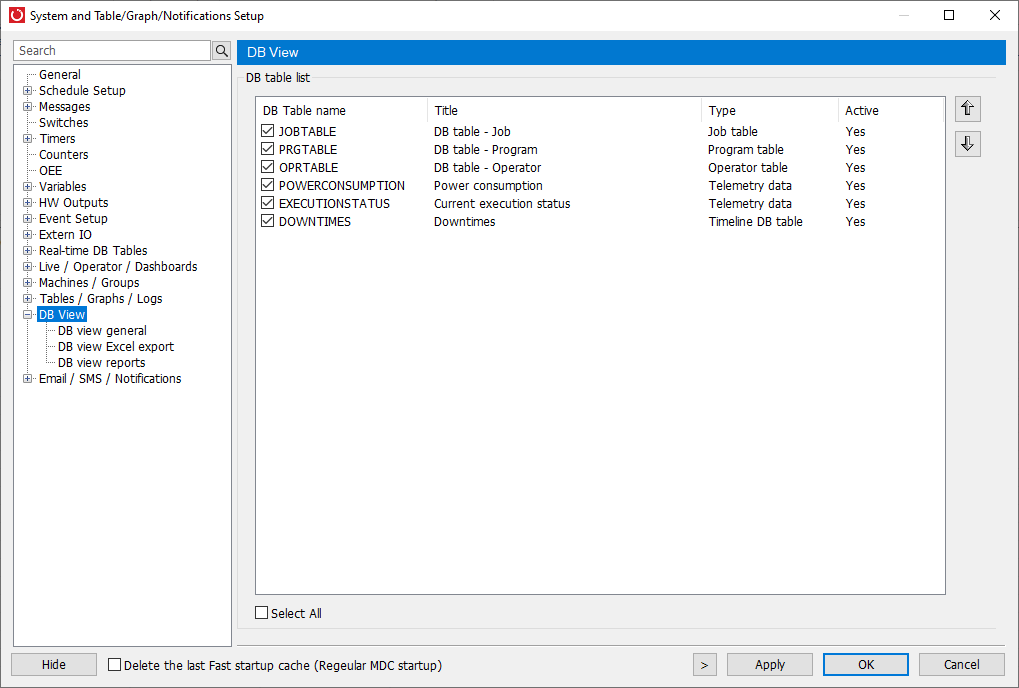Click the Title column header
This screenshot has height=688, width=1019.
coord(565,110)
